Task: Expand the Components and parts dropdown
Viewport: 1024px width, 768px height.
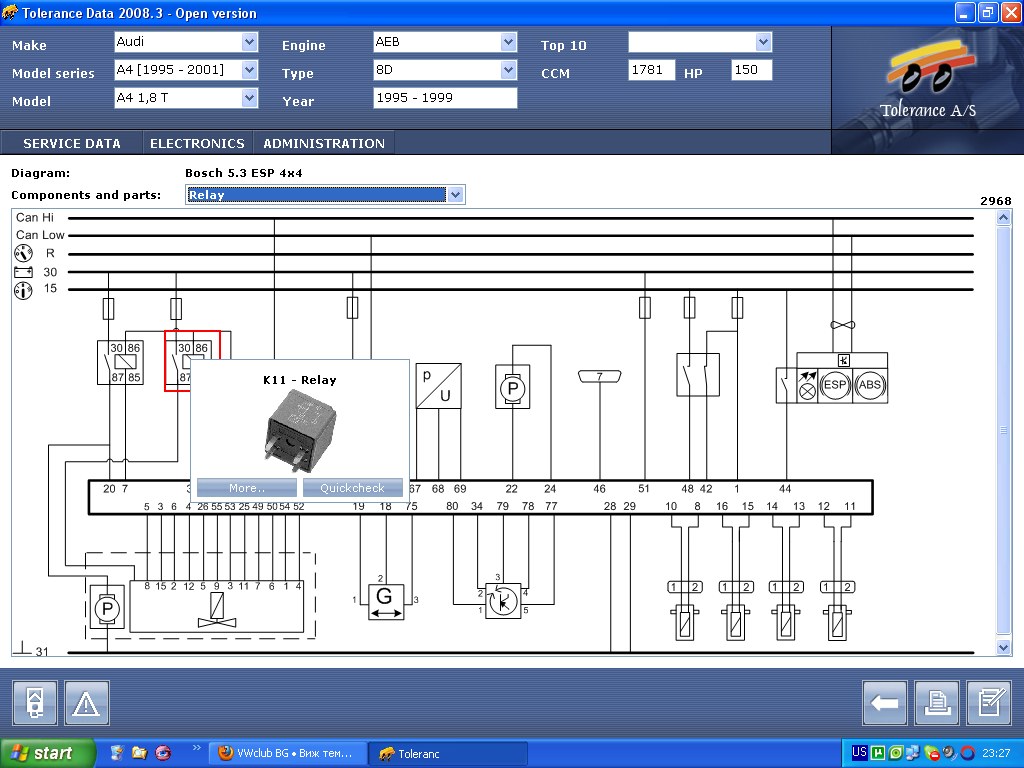Action: (456, 195)
